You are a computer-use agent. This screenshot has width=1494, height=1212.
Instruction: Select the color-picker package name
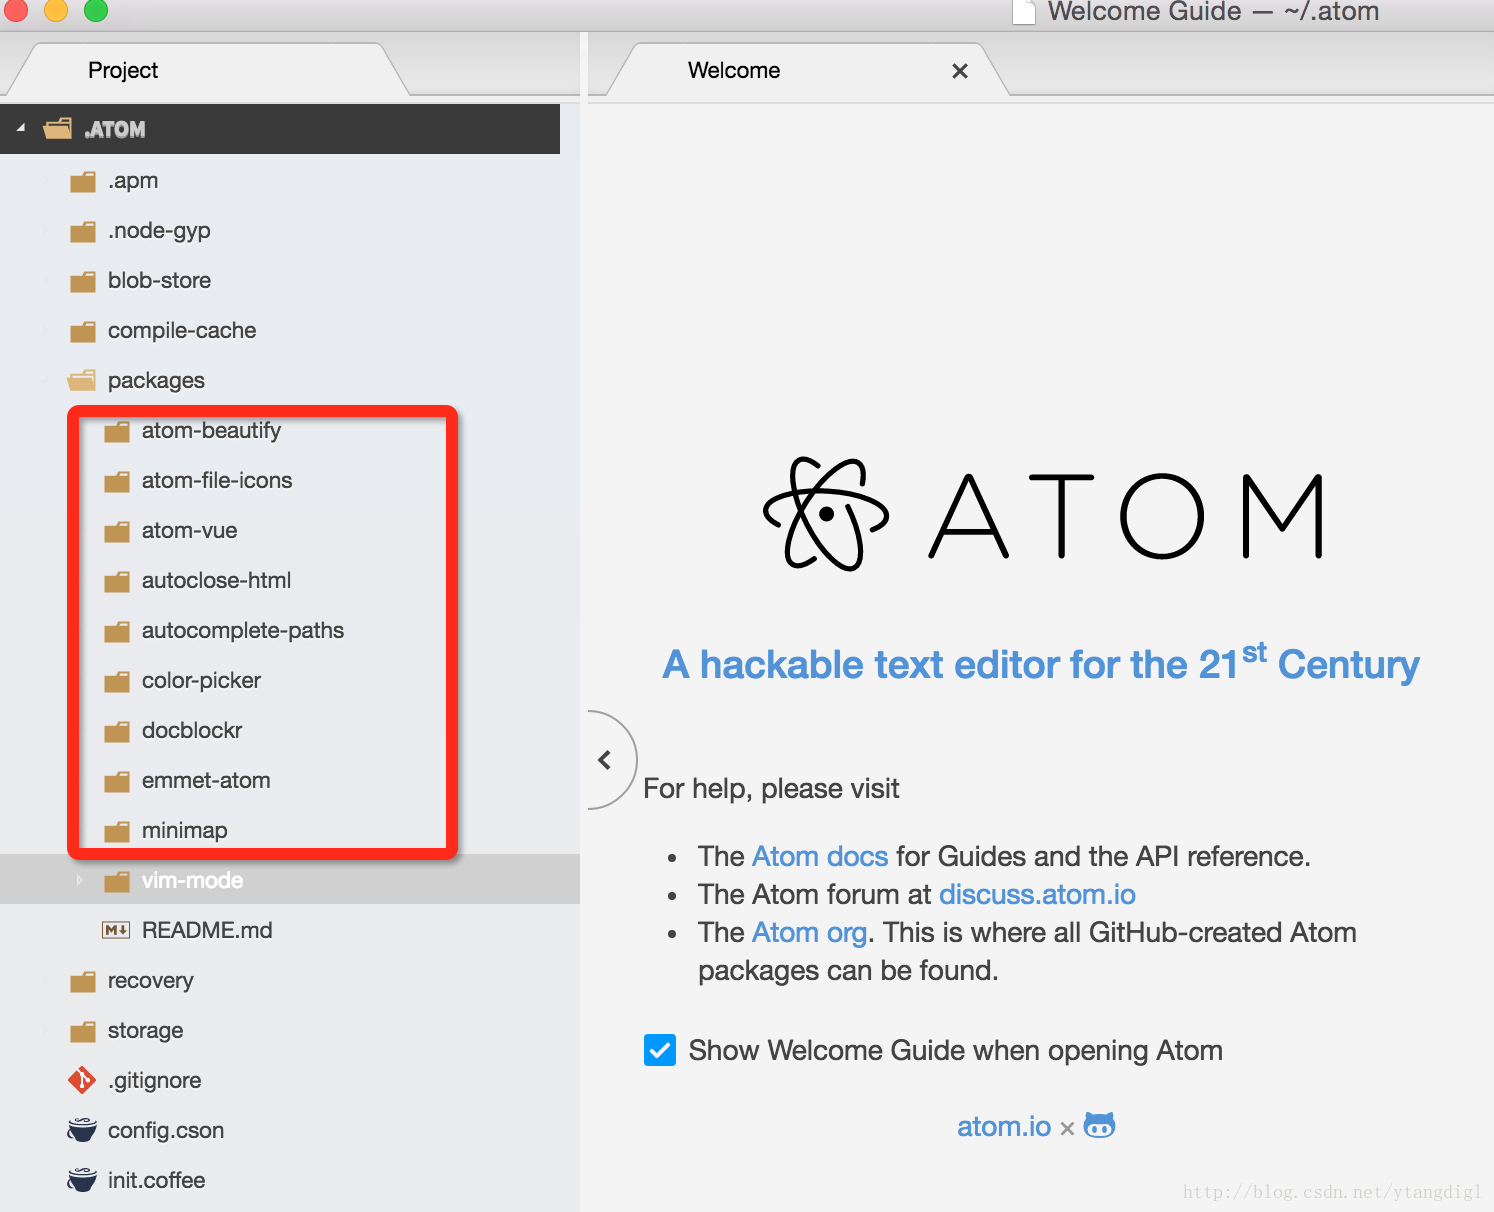point(201,681)
